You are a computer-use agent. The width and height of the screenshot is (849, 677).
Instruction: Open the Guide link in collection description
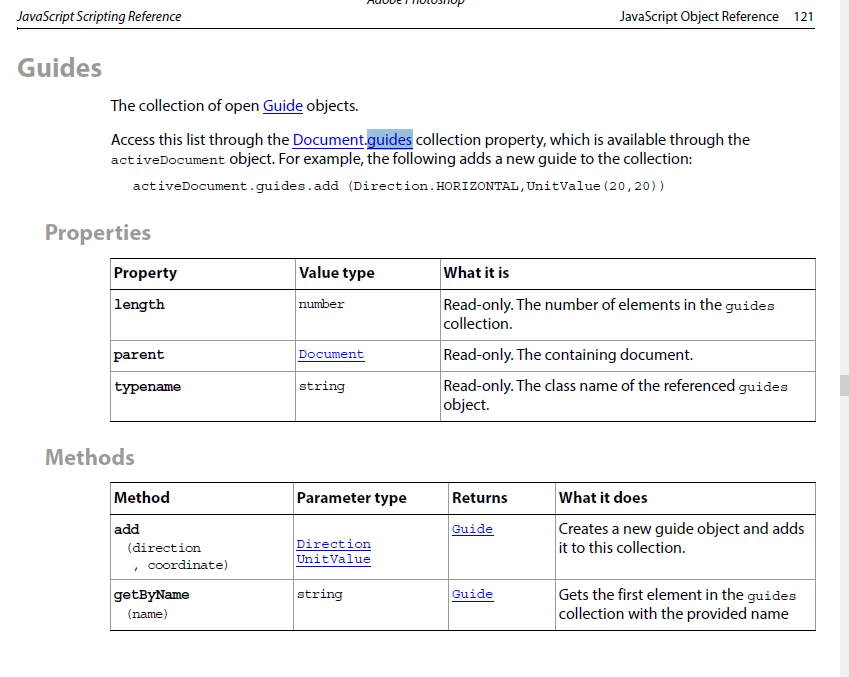283,106
